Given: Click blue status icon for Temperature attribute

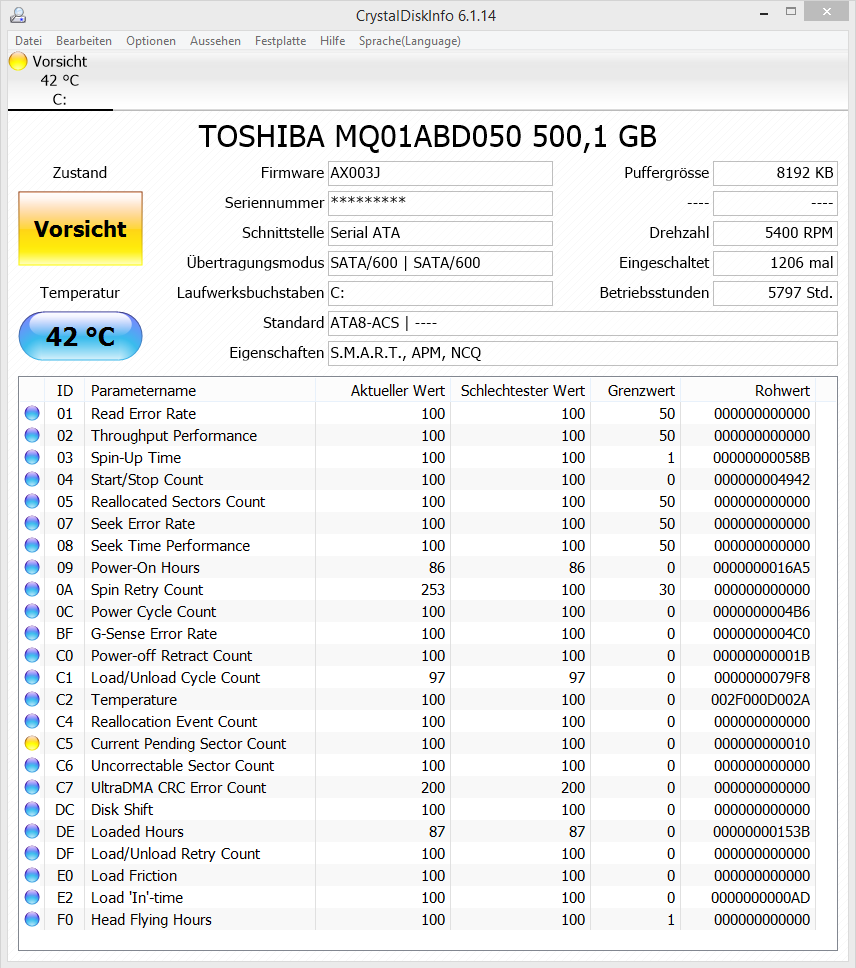Looking at the screenshot, I should (32, 699).
